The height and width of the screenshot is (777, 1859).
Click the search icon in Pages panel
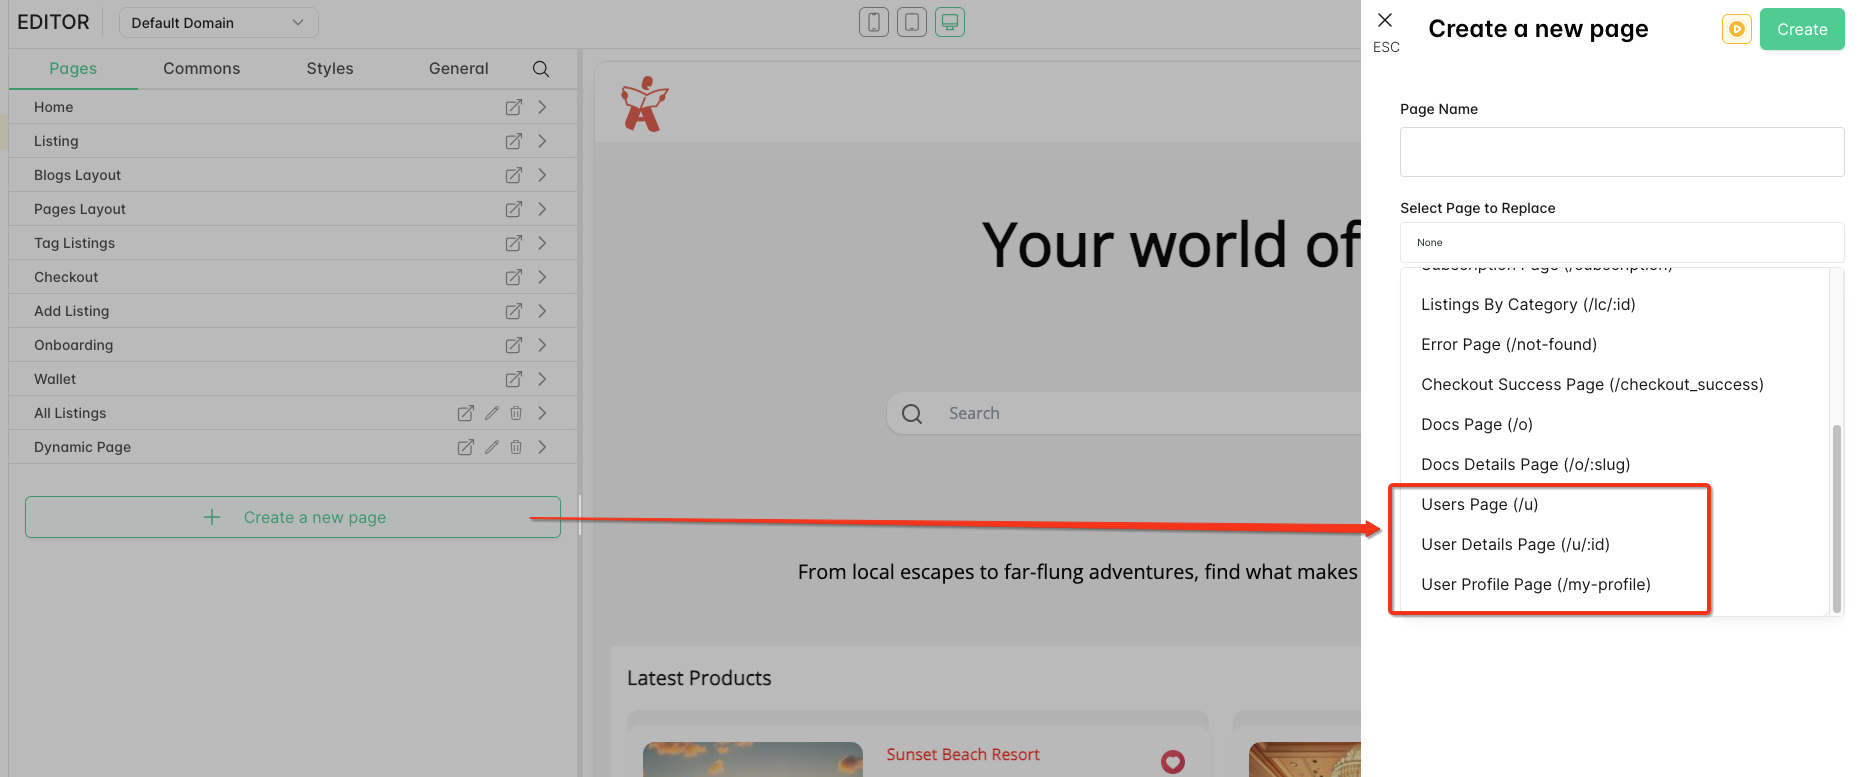541,69
